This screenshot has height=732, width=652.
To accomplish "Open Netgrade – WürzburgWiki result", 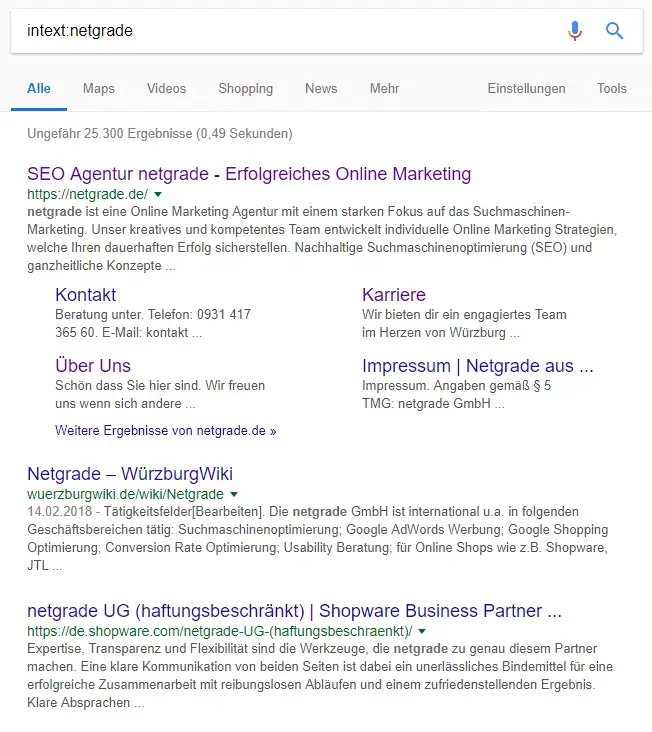I will click(130, 474).
